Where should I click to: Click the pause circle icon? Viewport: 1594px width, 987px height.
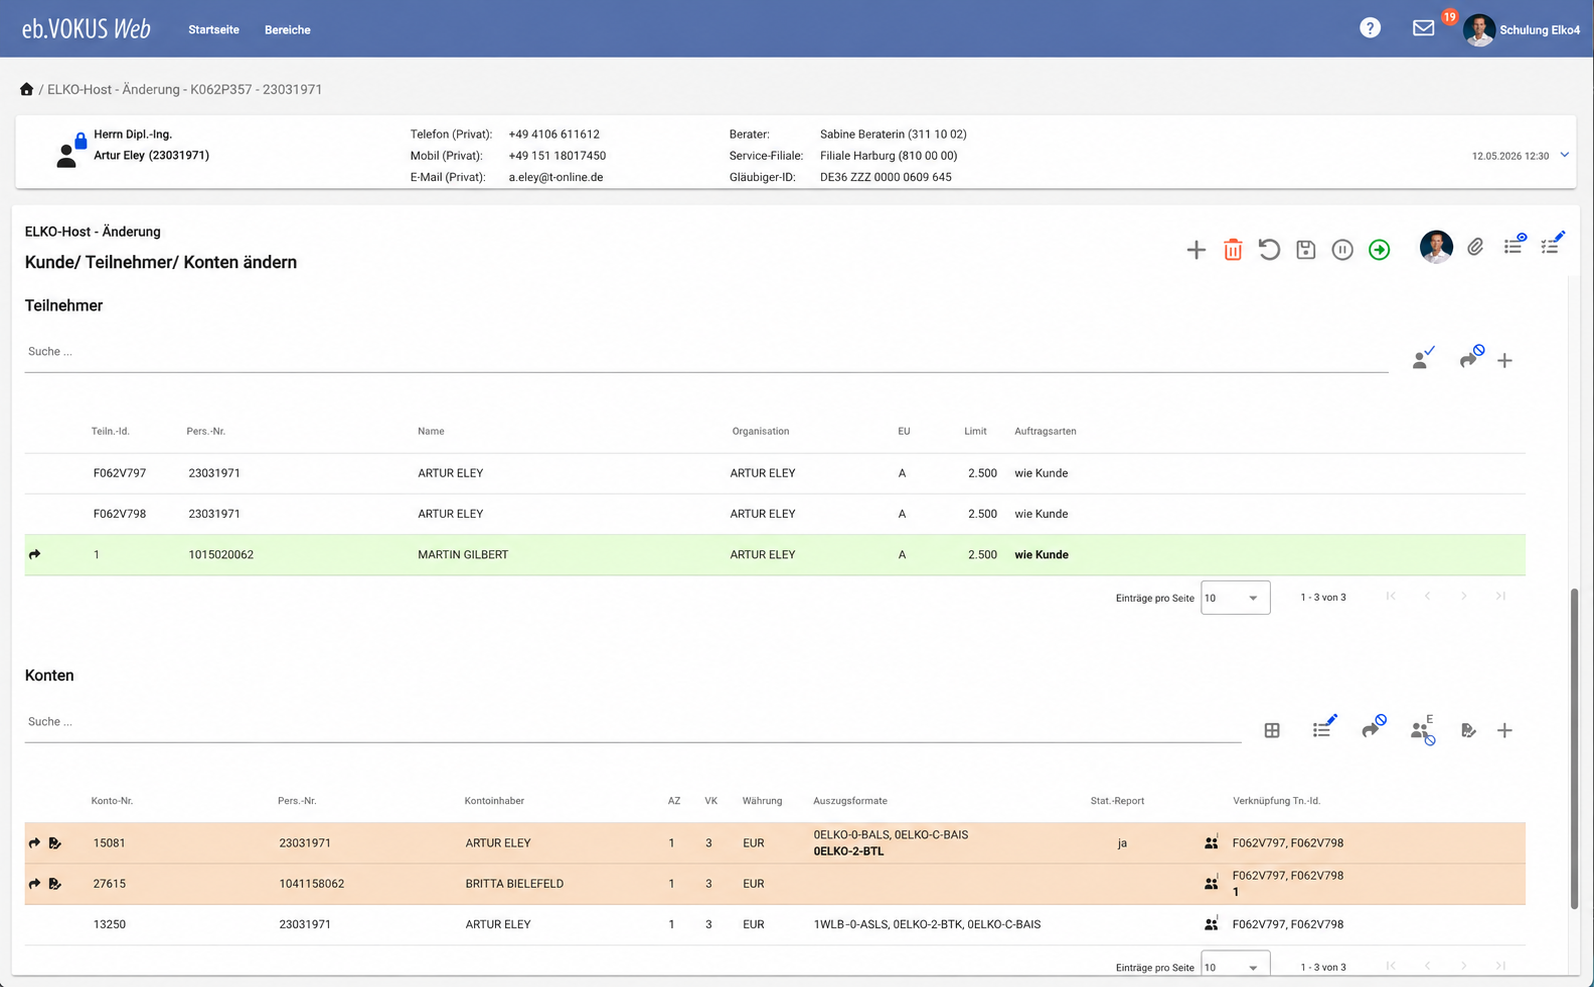tap(1342, 249)
